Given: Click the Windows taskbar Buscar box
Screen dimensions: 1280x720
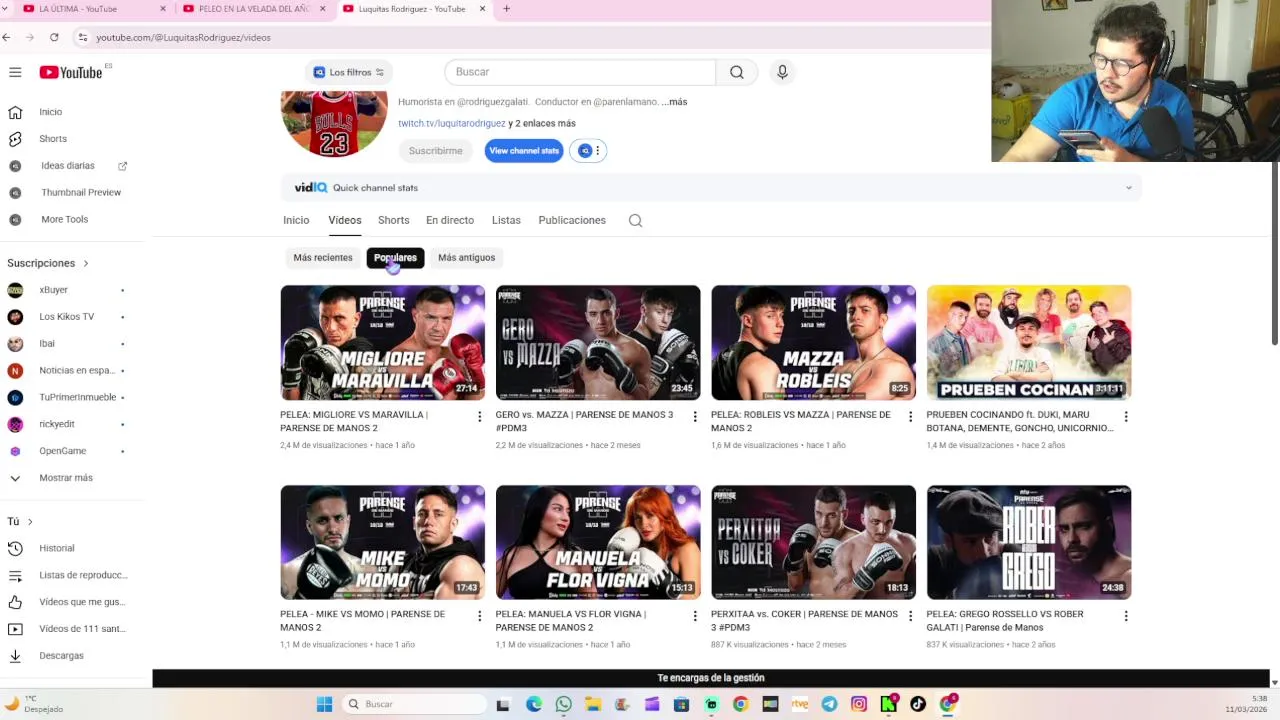Looking at the screenshot, I should [x=413, y=704].
